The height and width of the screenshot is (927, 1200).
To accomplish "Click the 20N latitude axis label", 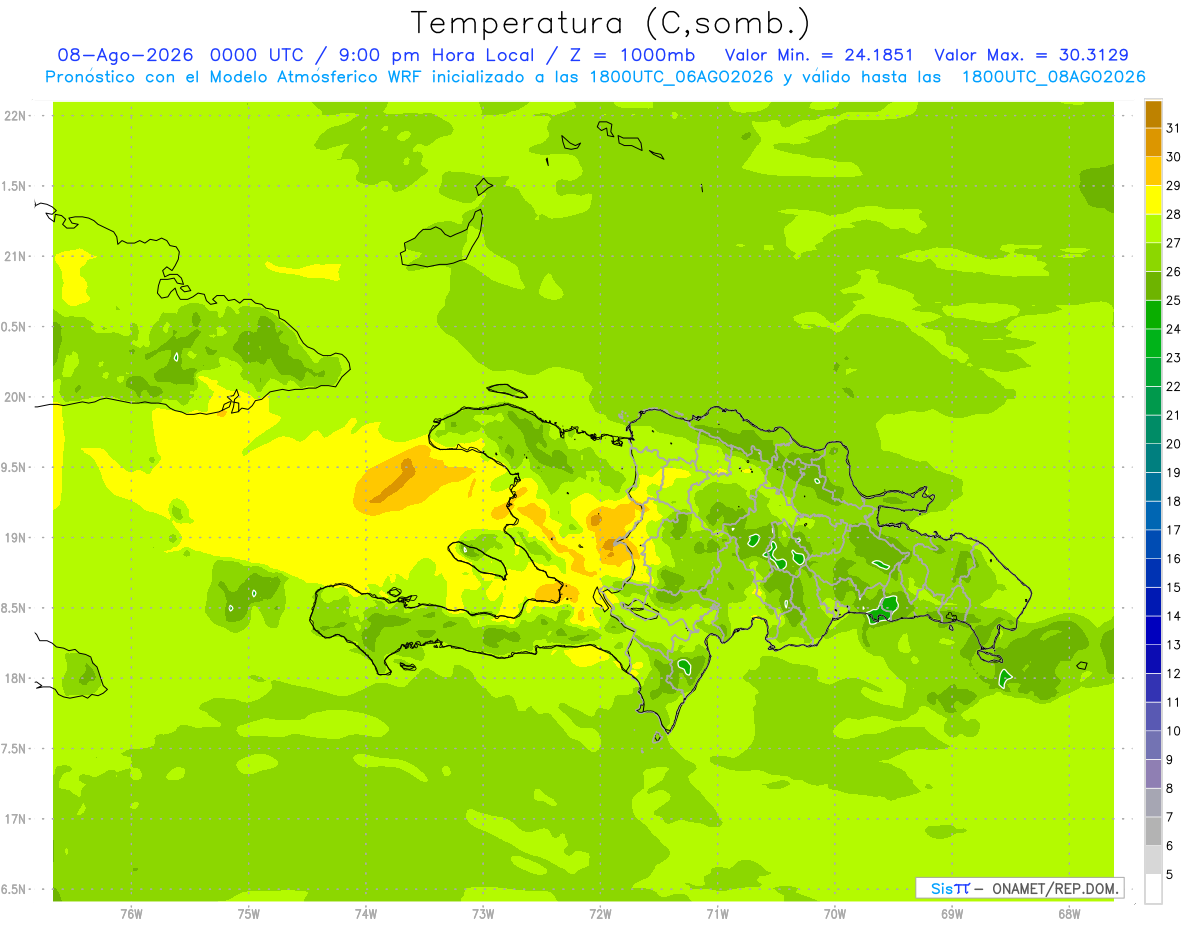I will [x=15, y=398].
